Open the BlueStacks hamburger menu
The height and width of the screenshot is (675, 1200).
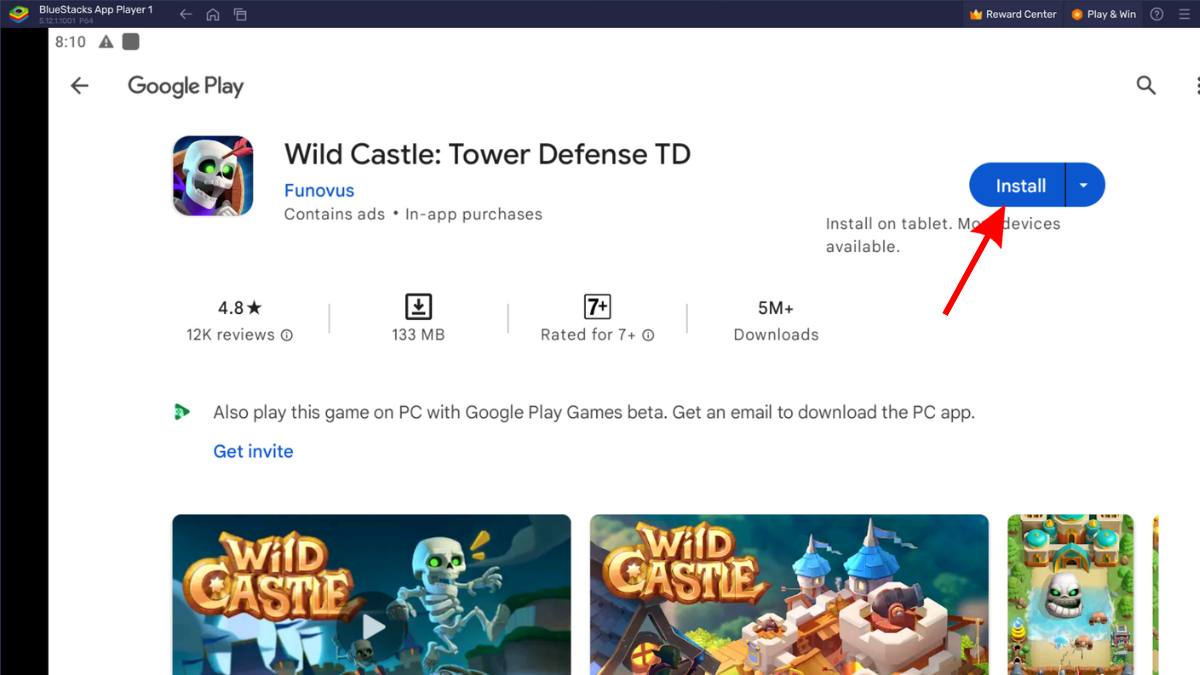coord(1186,14)
